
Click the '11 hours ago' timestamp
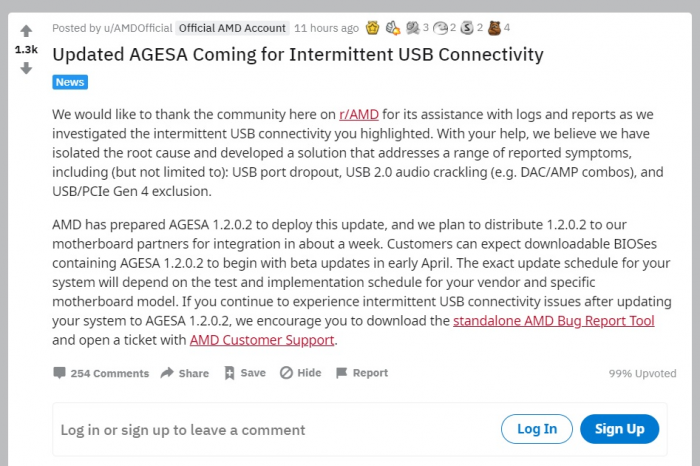pos(327,28)
